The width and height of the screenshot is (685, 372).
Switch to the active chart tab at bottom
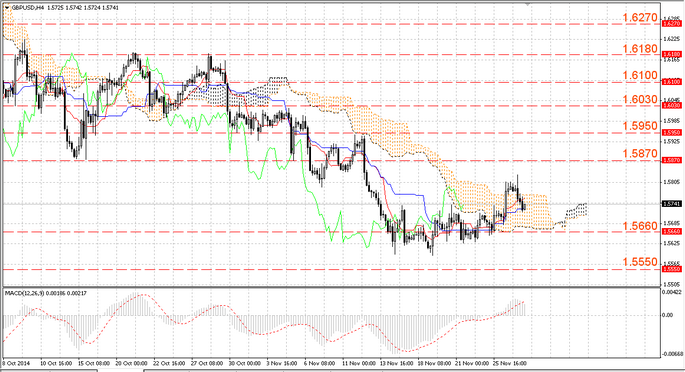(x=121, y=371)
